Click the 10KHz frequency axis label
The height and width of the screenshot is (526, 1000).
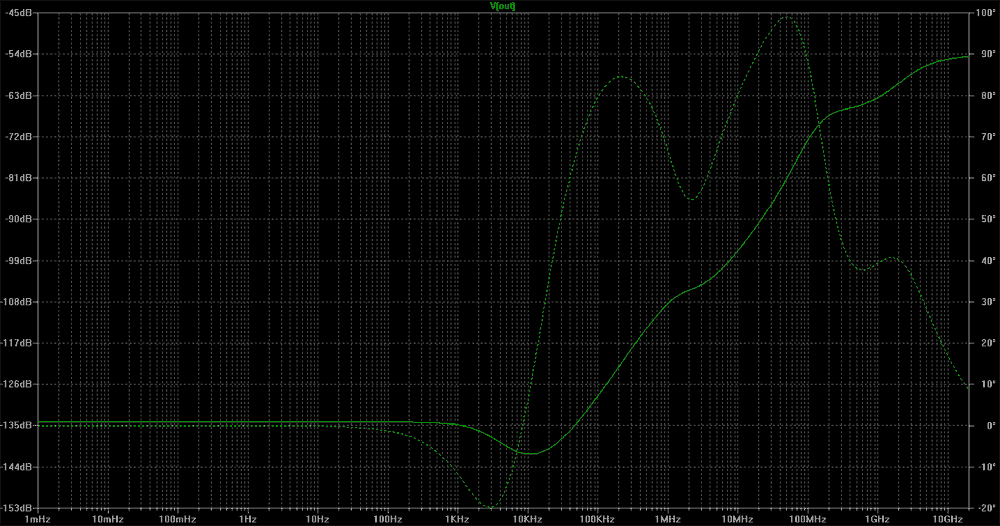(527, 520)
